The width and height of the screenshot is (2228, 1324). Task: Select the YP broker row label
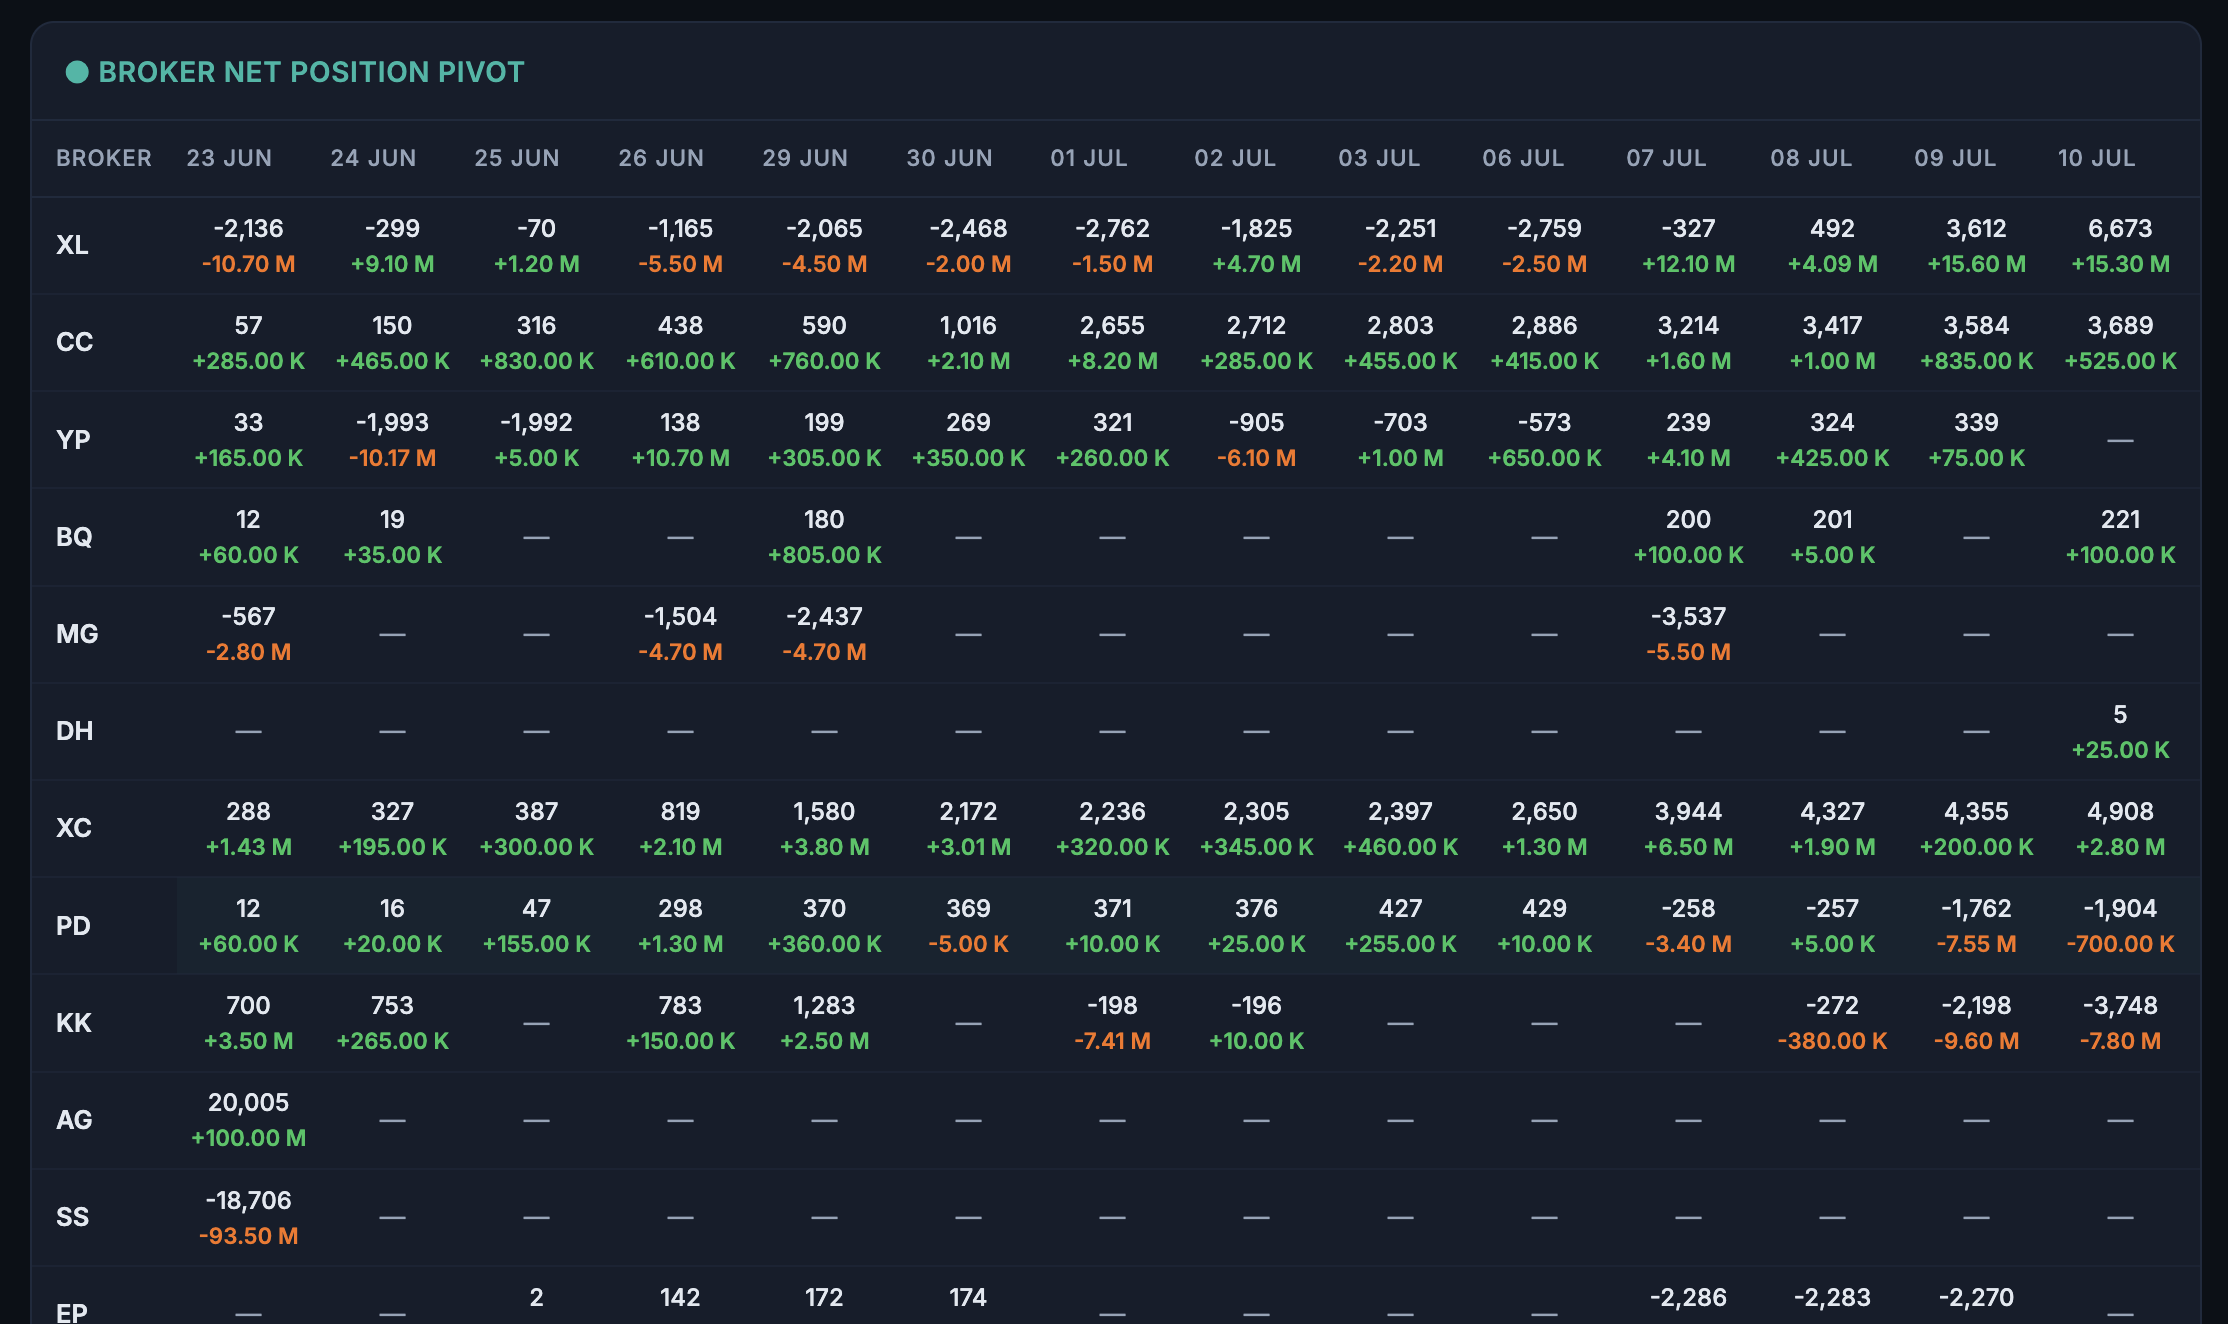point(73,440)
